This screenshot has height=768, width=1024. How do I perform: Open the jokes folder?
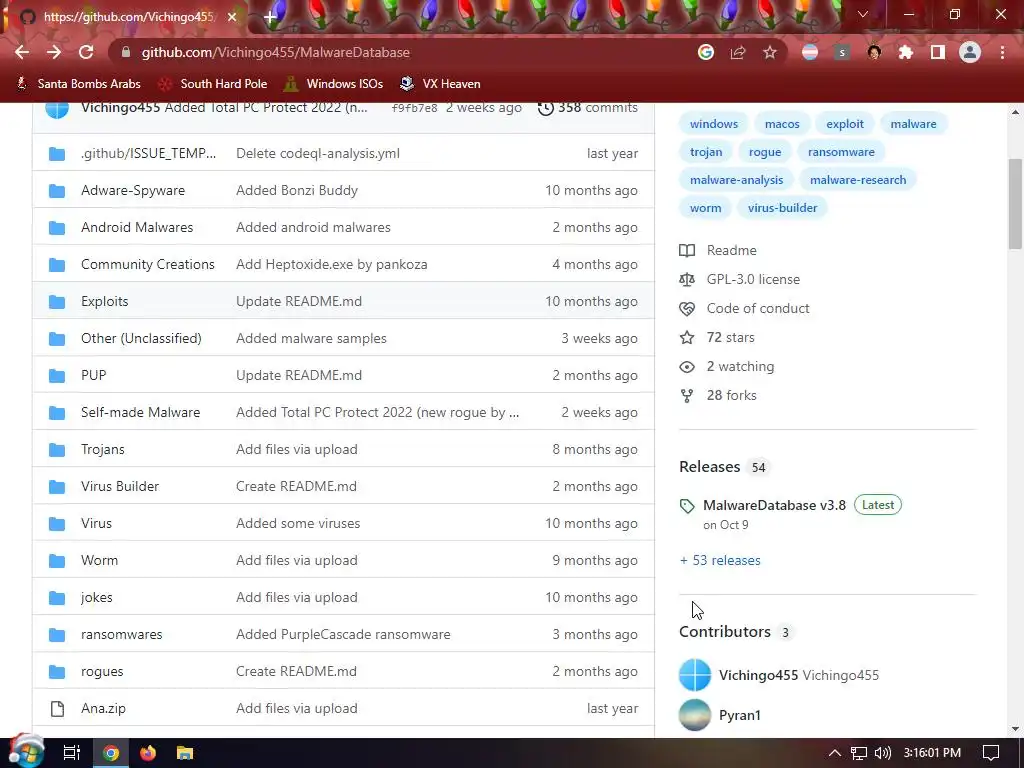[x=97, y=598]
